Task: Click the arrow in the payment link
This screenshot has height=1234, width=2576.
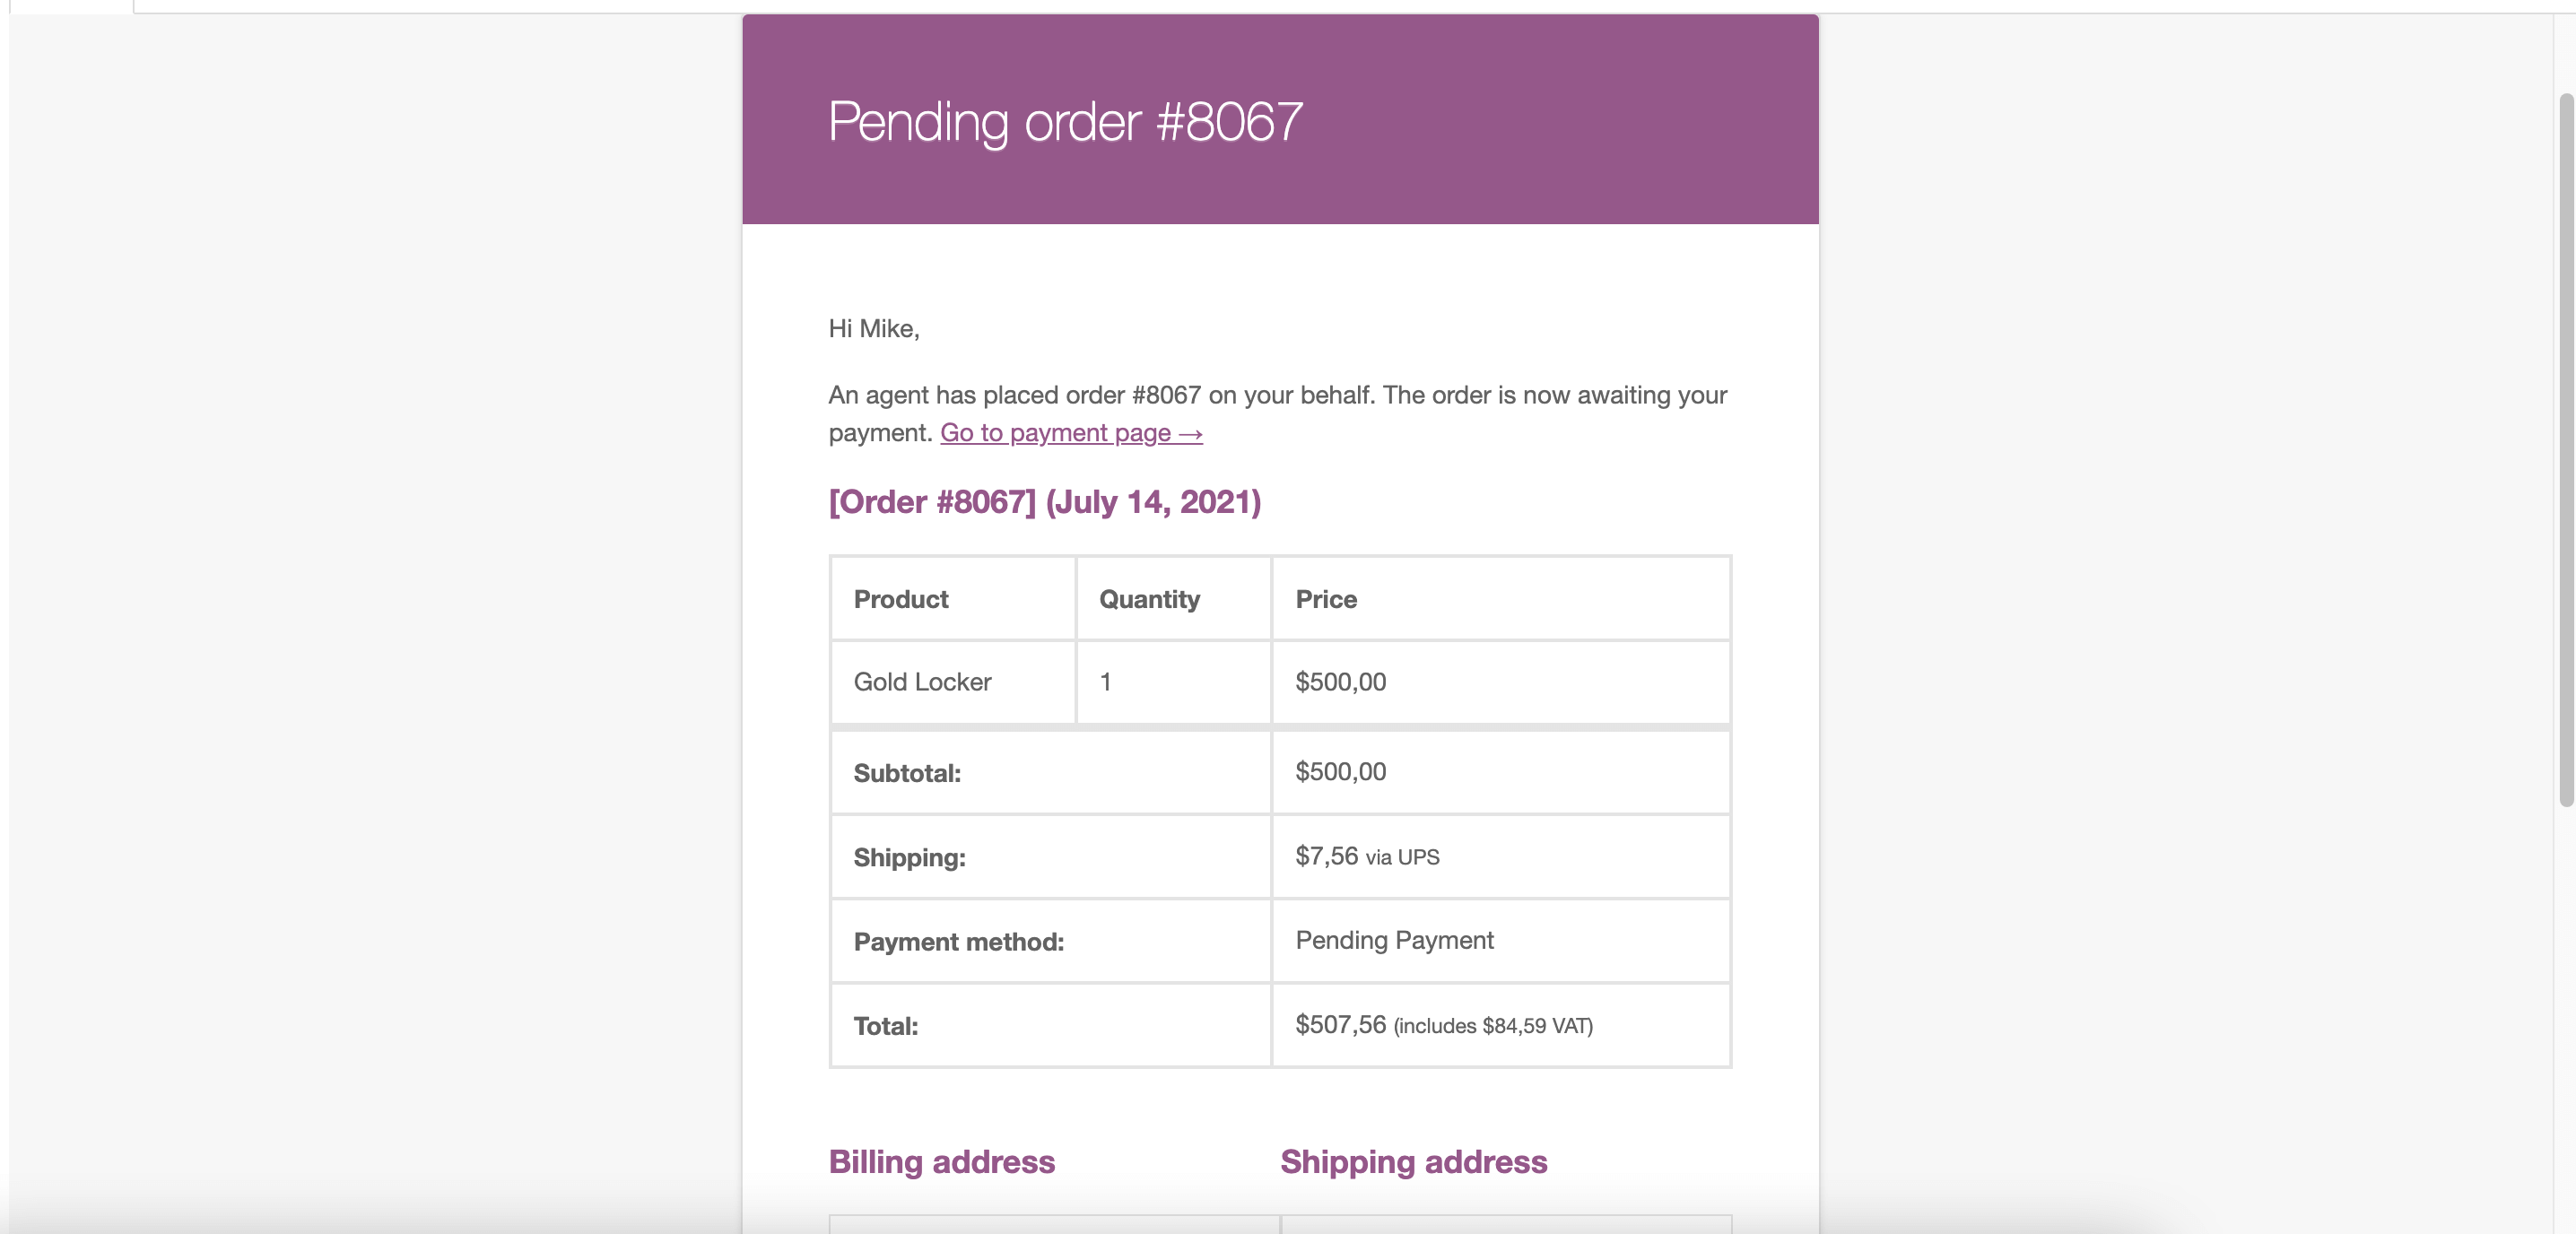Action: (x=1191, y=432)
